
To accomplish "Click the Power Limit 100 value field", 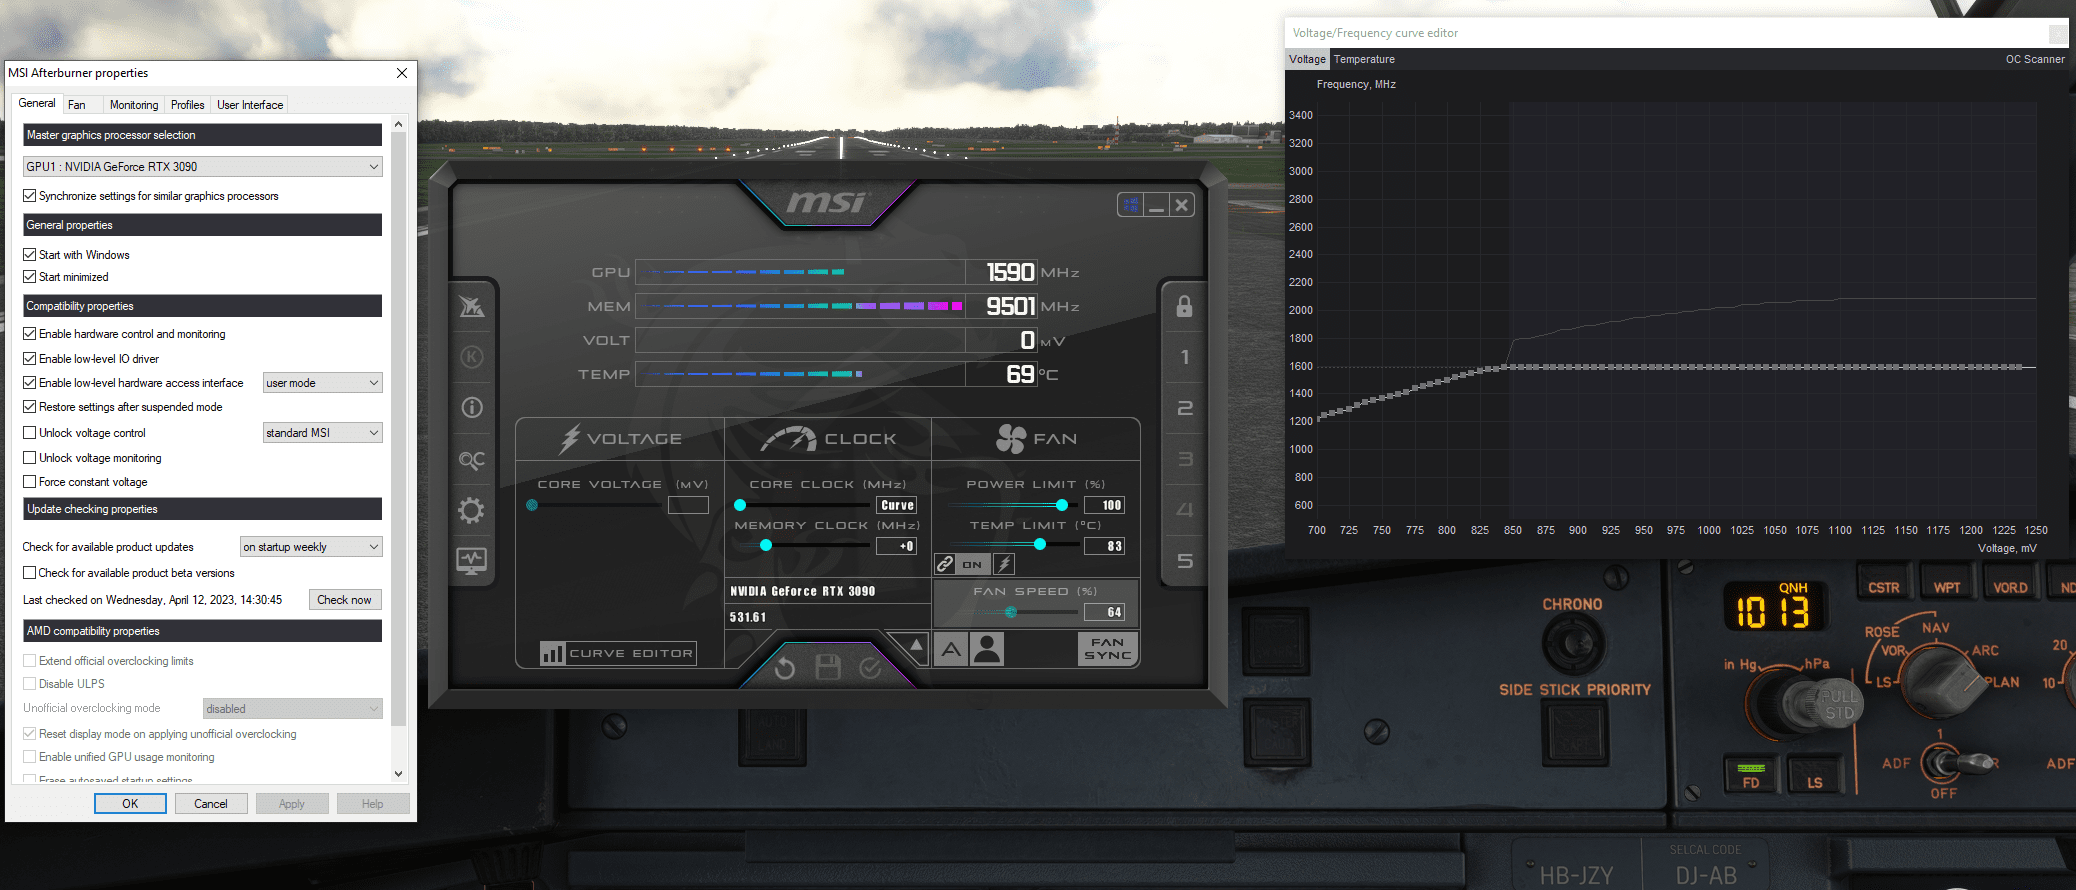I will coord(1105,505).
